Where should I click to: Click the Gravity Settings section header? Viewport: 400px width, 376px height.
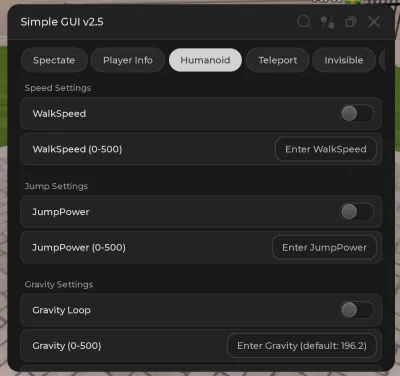(x=59, y=284)
